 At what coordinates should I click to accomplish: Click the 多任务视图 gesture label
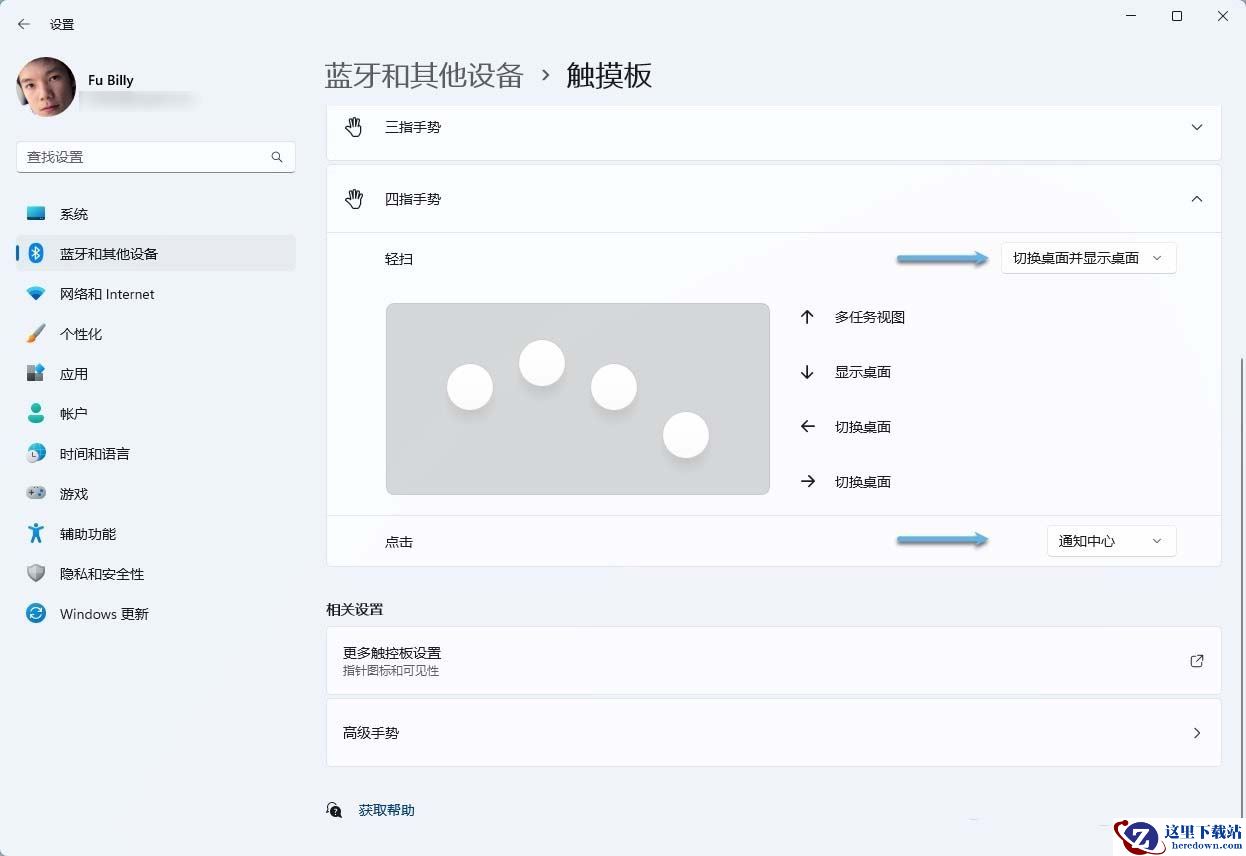(x=870, y=317)
